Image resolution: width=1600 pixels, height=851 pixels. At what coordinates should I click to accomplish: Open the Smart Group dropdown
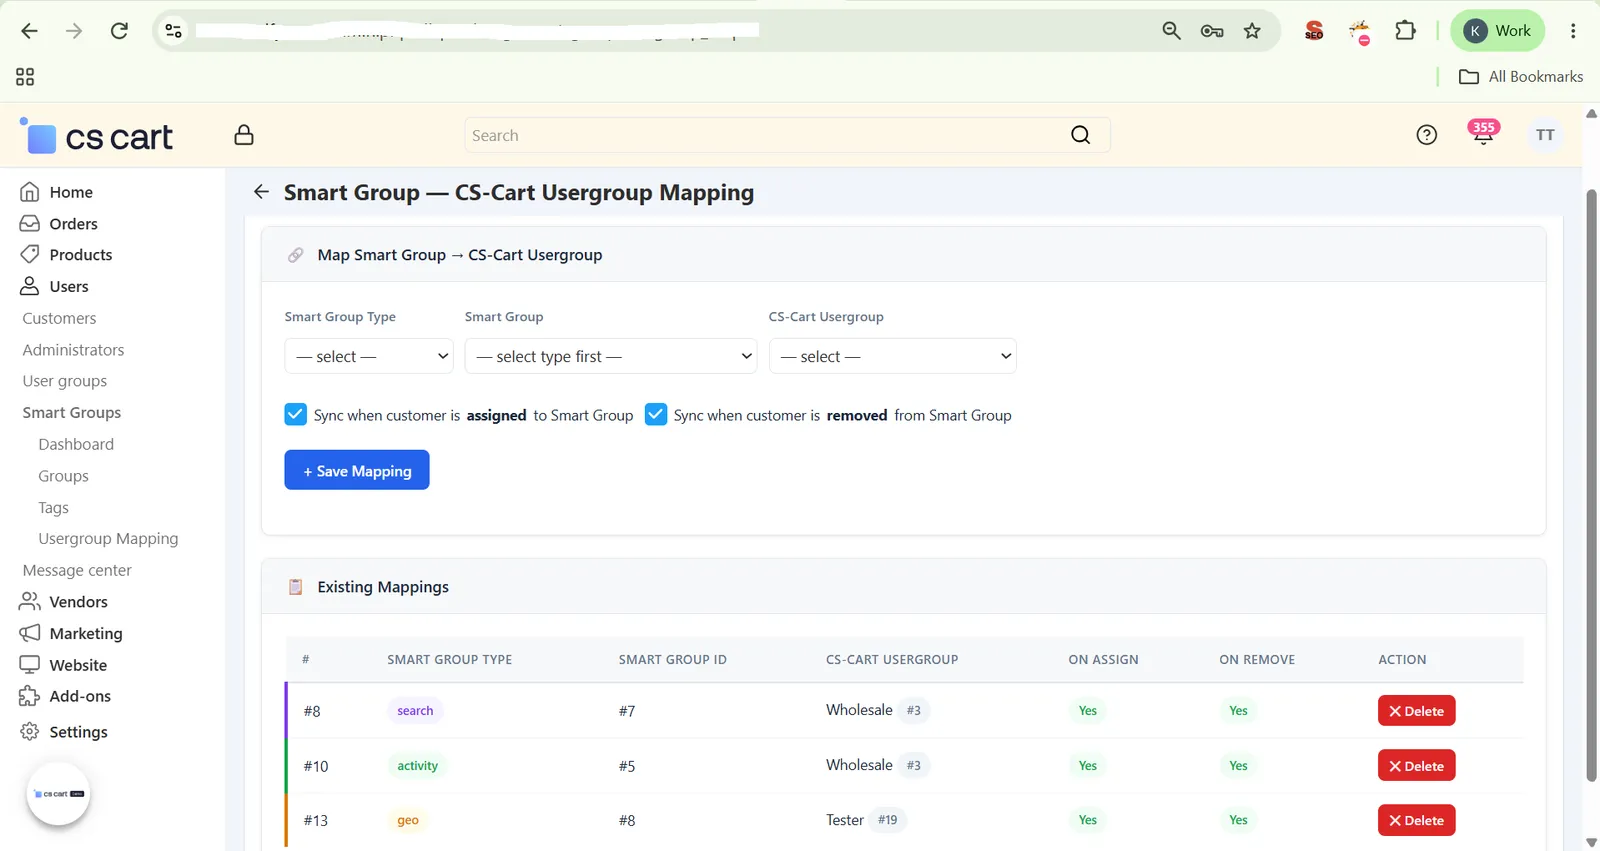611,356
